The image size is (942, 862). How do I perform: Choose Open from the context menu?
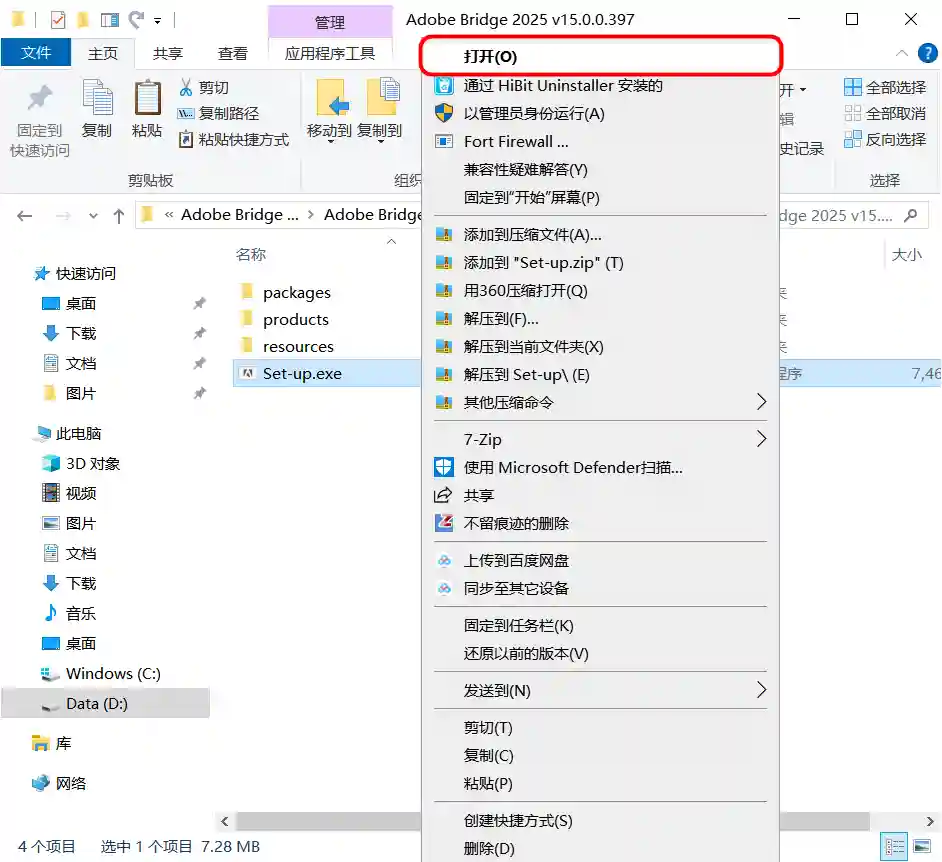click(490, 57)
